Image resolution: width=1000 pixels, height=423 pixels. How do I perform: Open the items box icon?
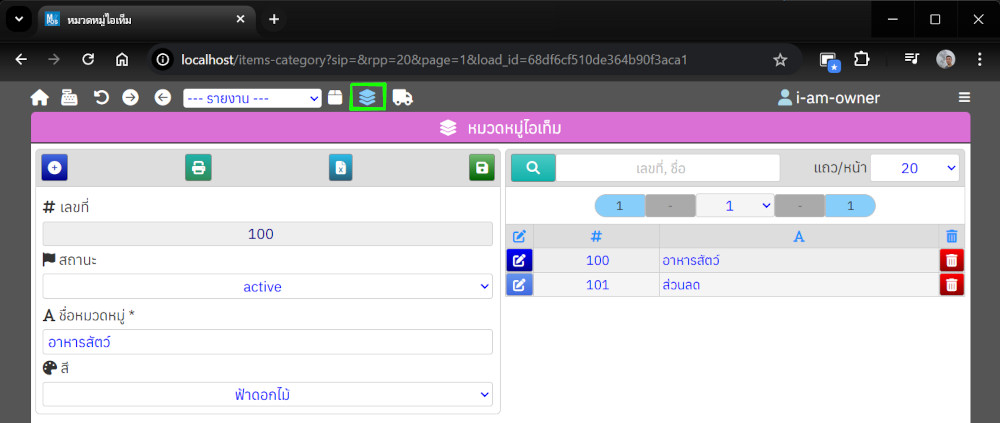point(335,97)
